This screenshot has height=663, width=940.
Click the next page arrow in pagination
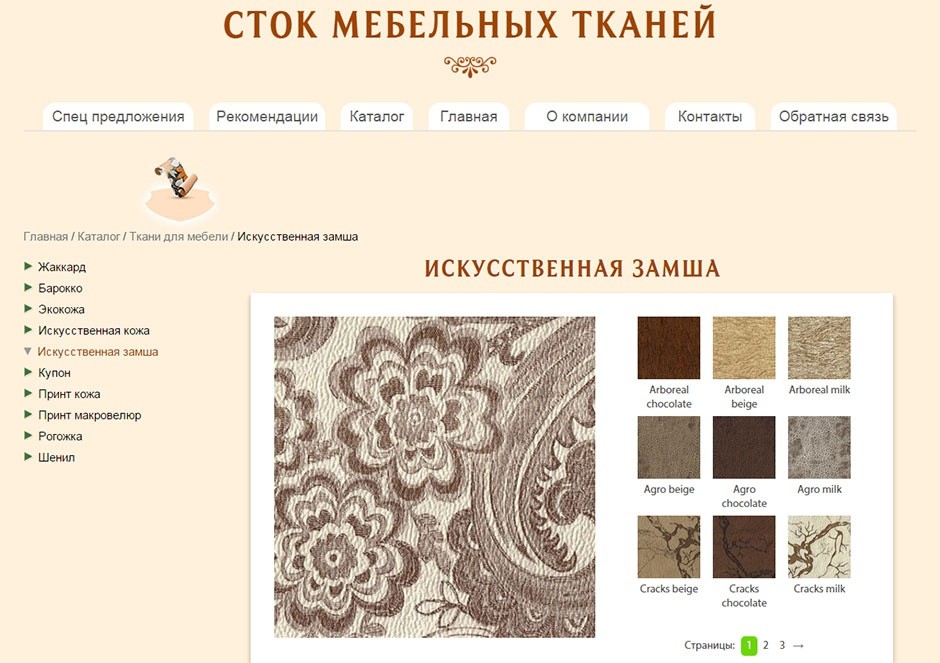coord(798,646)
